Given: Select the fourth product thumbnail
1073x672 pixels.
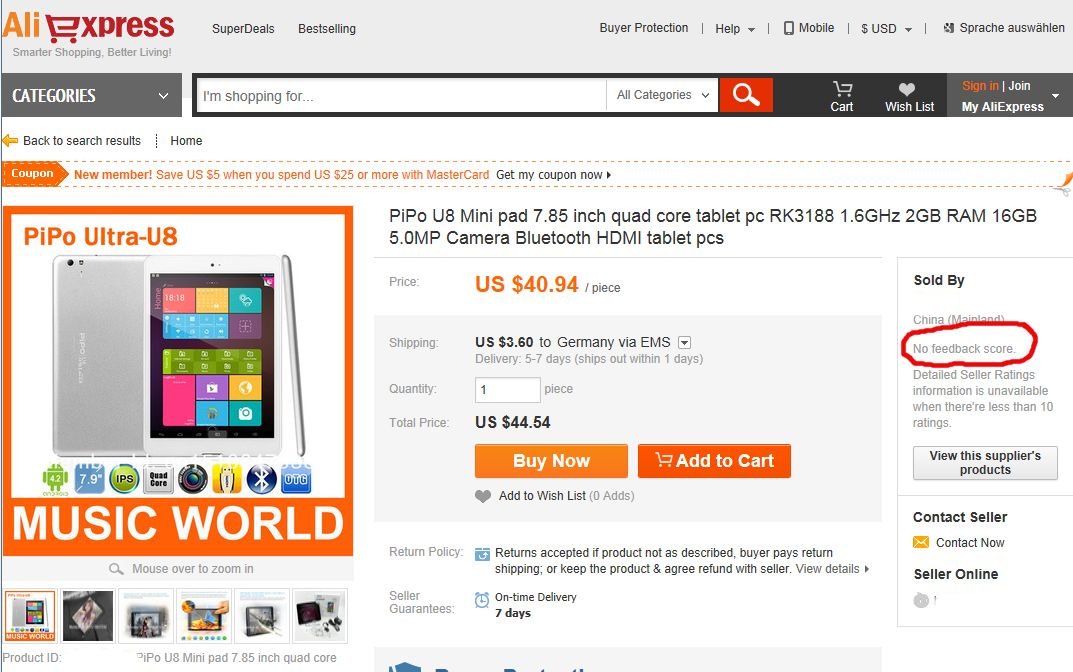Looking at the screenshot, I should coord(204,615).
